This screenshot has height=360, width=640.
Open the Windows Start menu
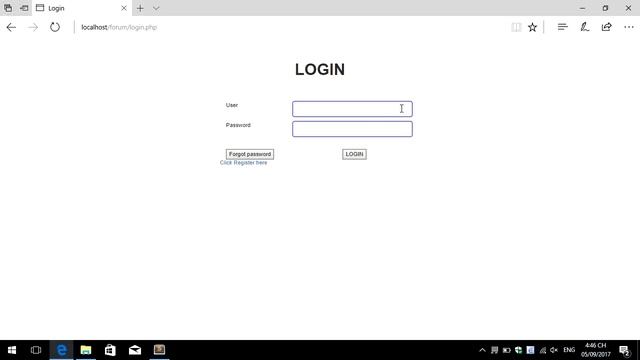pyautogui.click(x=12, y=350)
